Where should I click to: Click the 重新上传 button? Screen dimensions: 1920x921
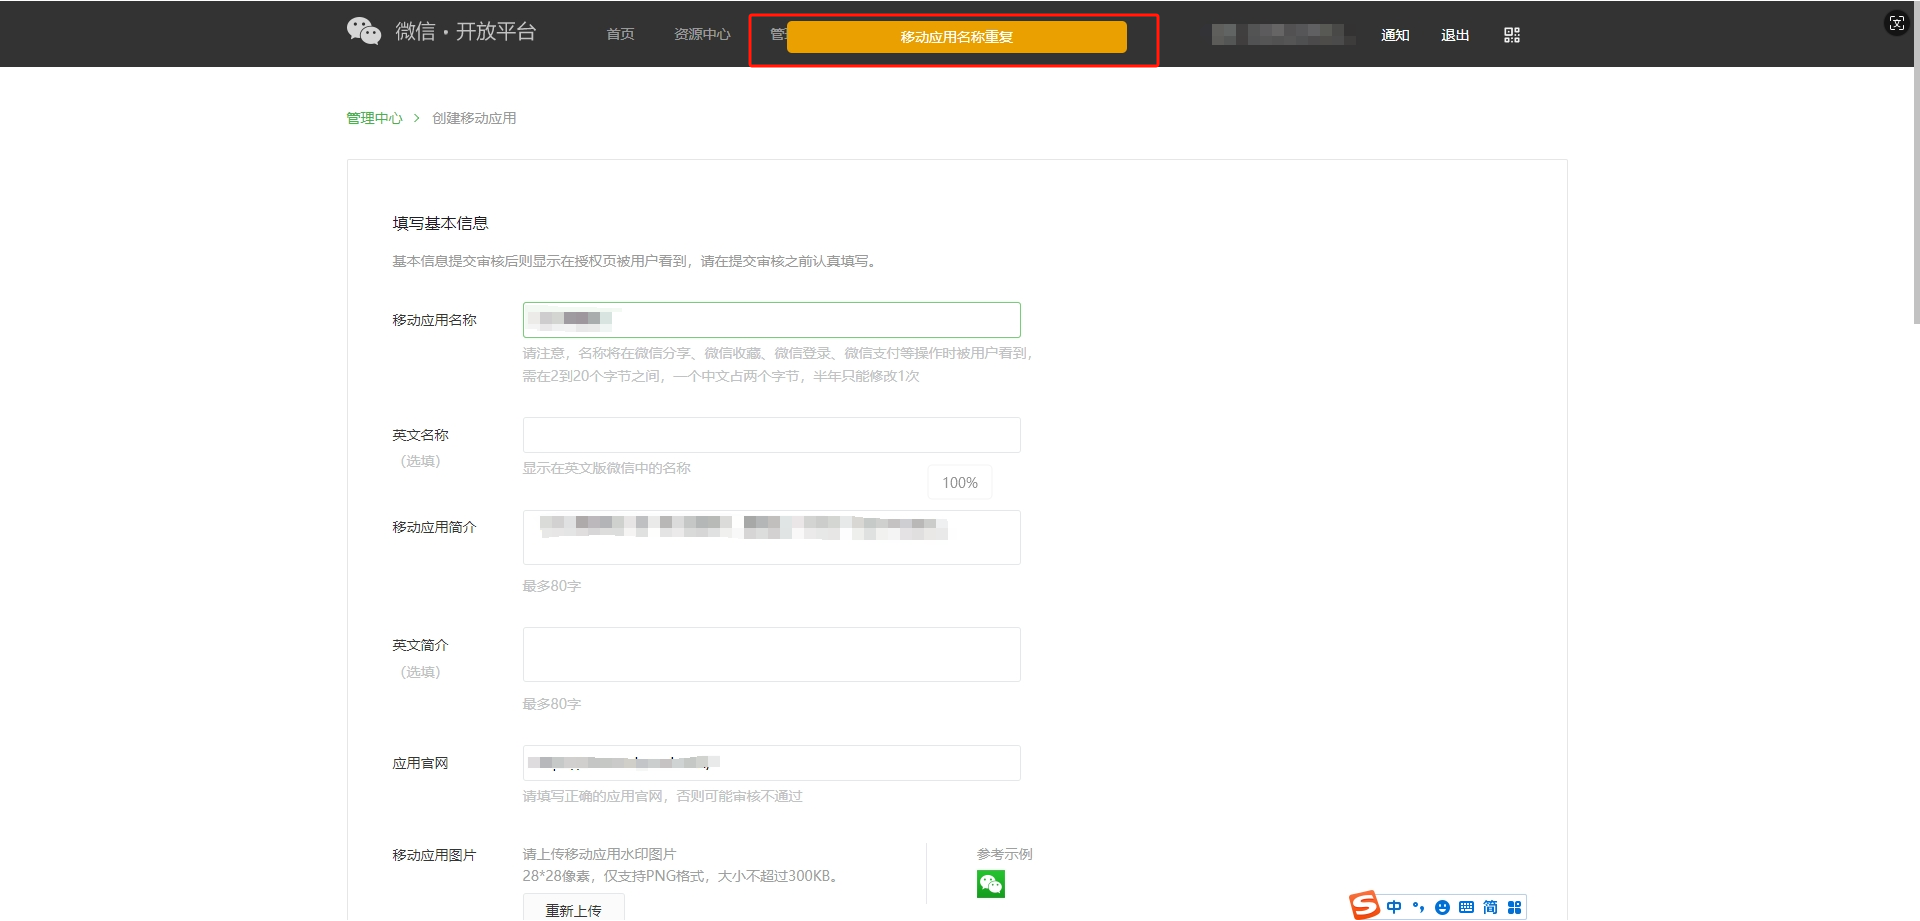[x=574, y=909]
